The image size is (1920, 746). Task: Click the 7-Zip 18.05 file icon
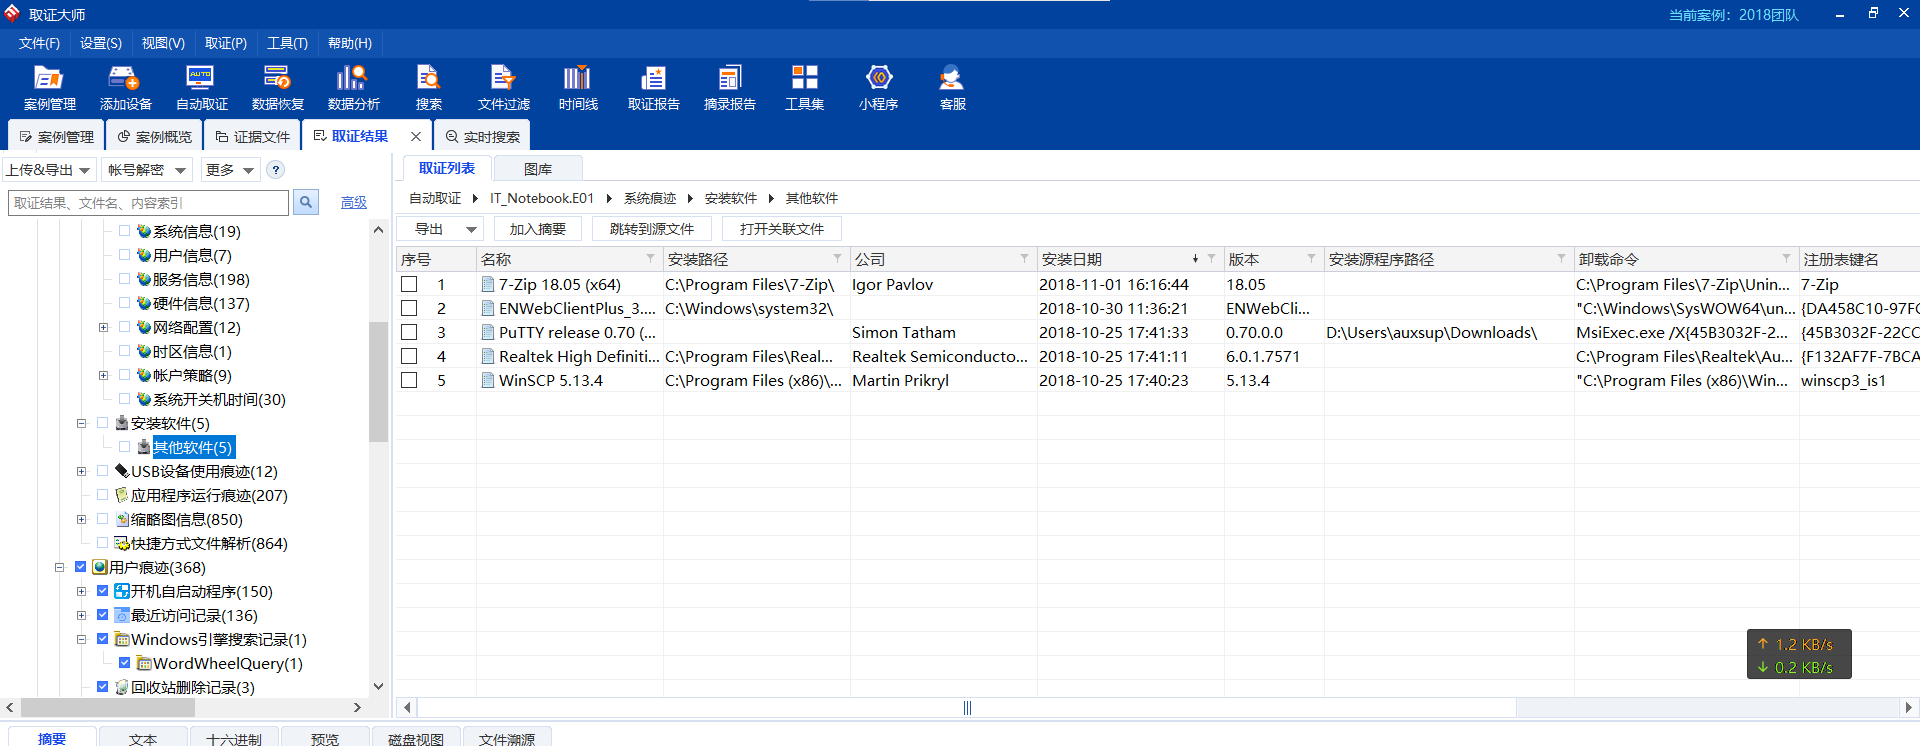488,284
